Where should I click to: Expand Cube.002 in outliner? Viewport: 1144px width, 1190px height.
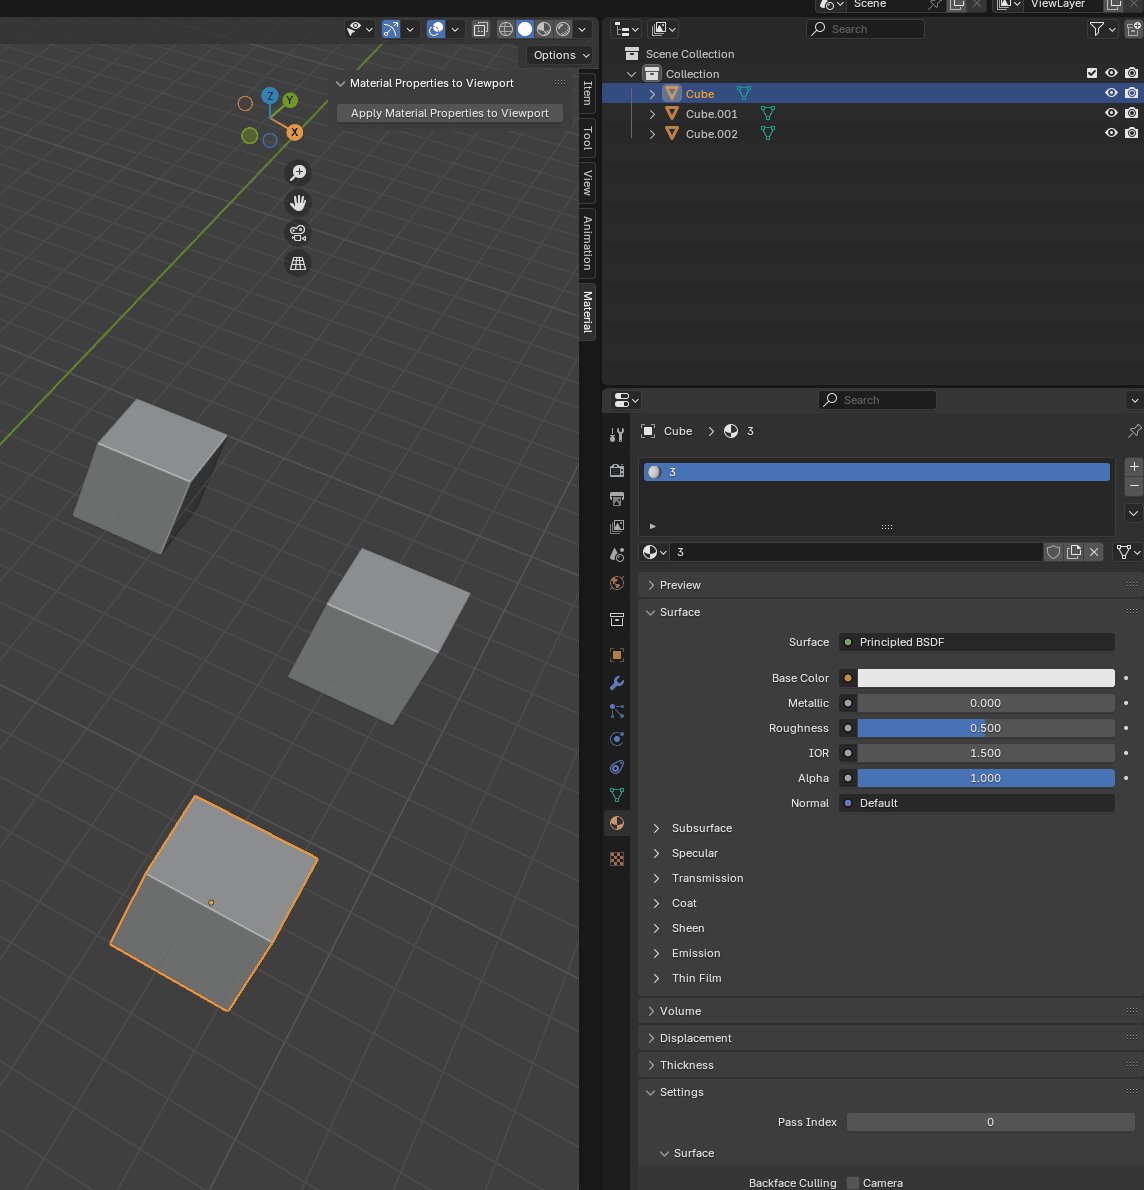[x=652, y=134]
